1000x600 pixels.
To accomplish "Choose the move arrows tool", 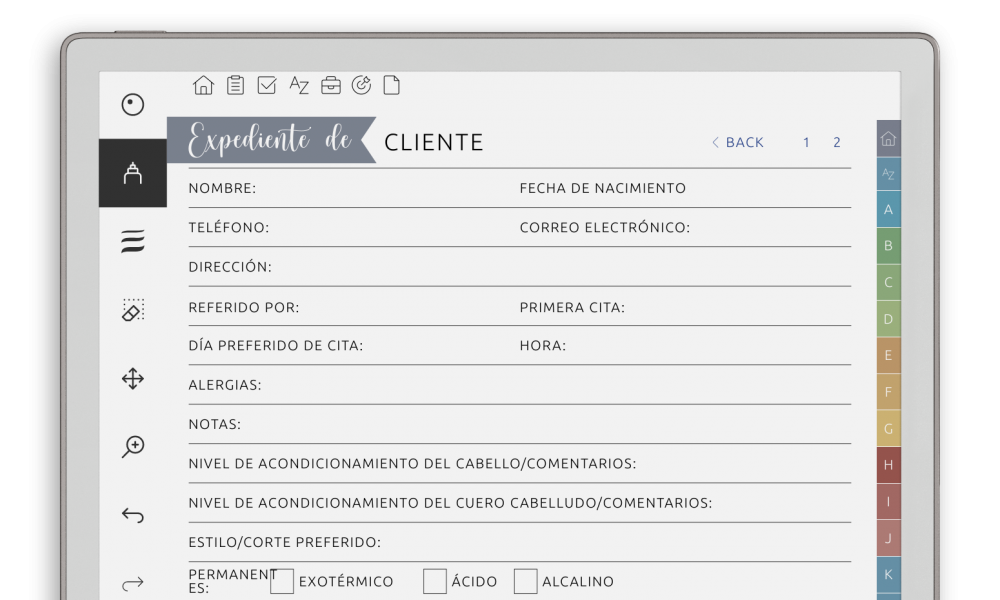I will point(133,379).
